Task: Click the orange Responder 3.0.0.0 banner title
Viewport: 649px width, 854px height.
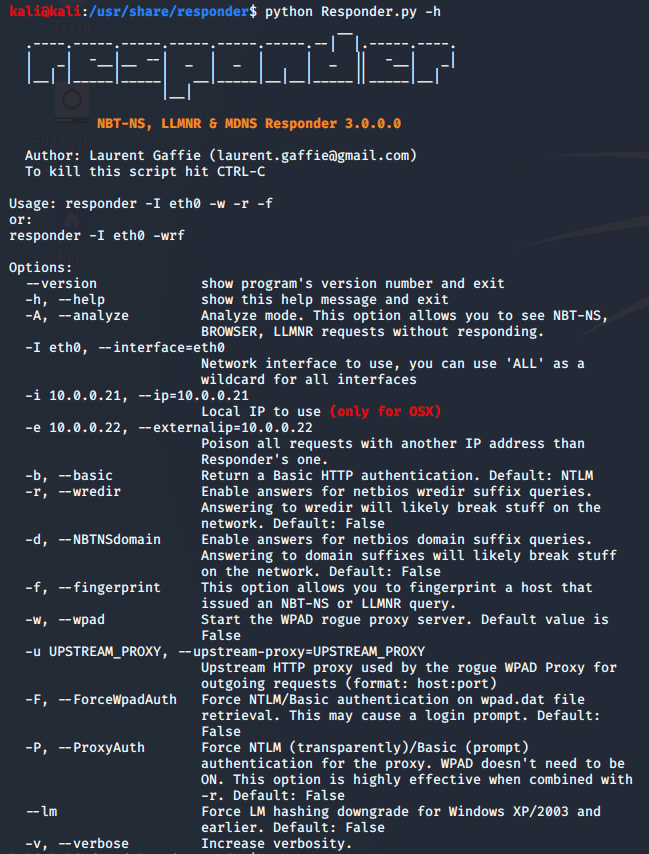Action: [249, 124]
